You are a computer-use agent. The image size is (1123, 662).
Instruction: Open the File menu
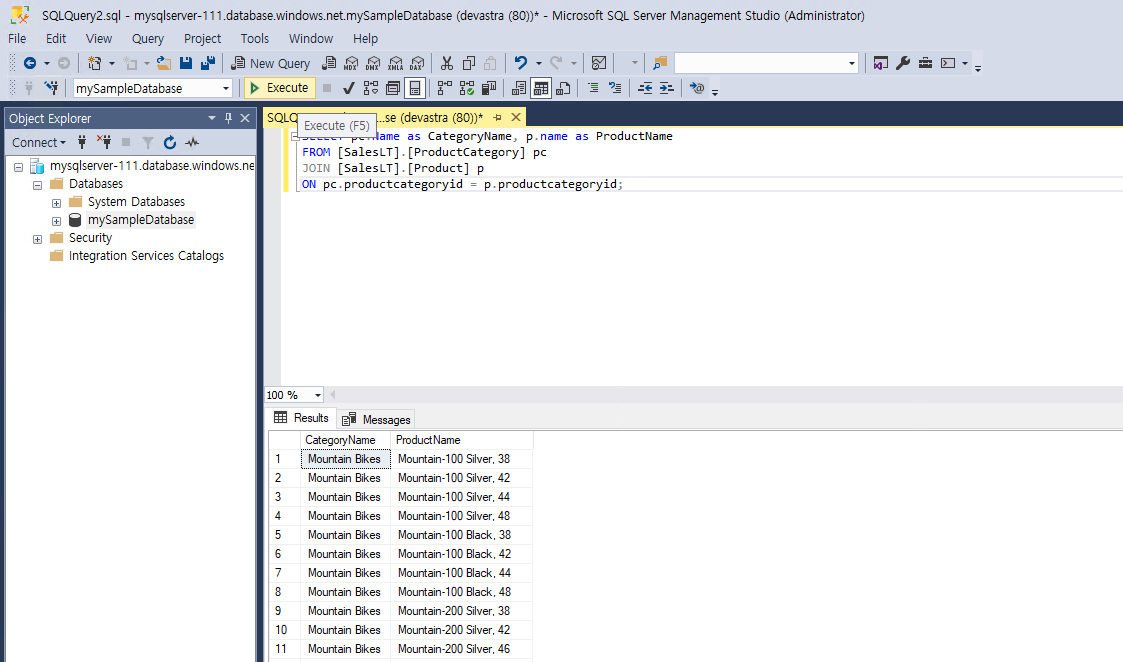click(17, 39)
